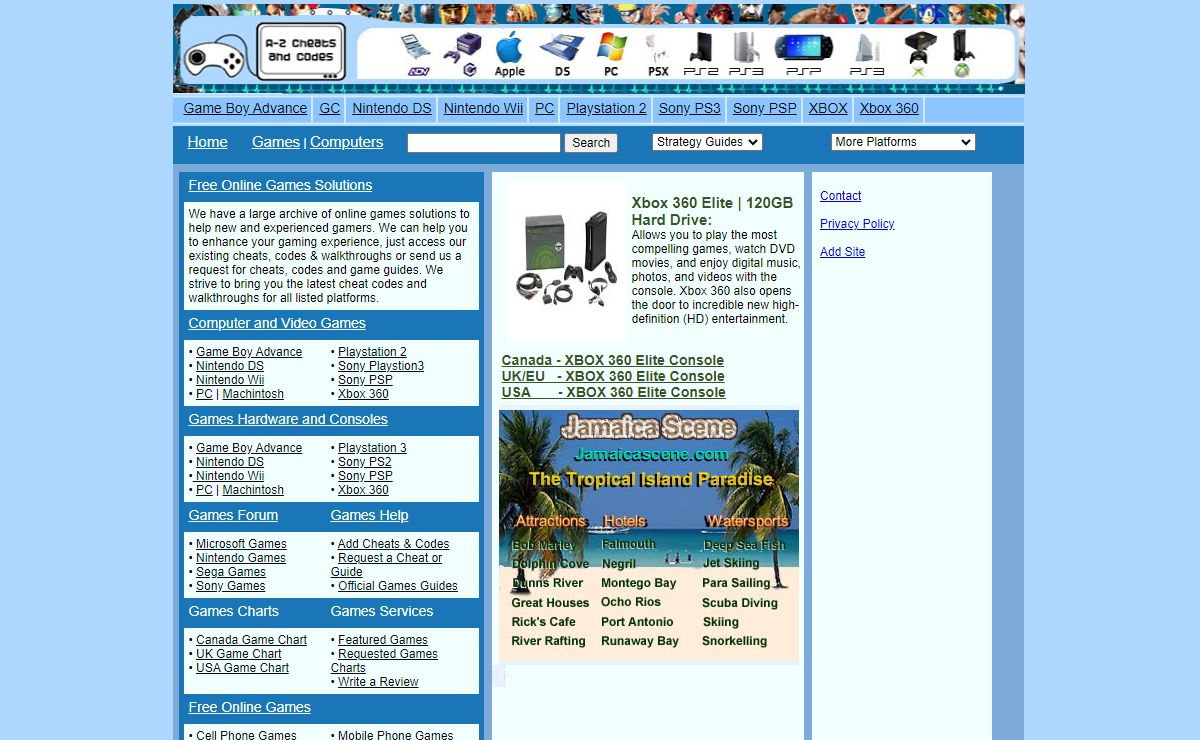Viewport: 1200px width, 740px height.
Task: Open the Games link beside Computers
Action: click(x=276, y=142)
